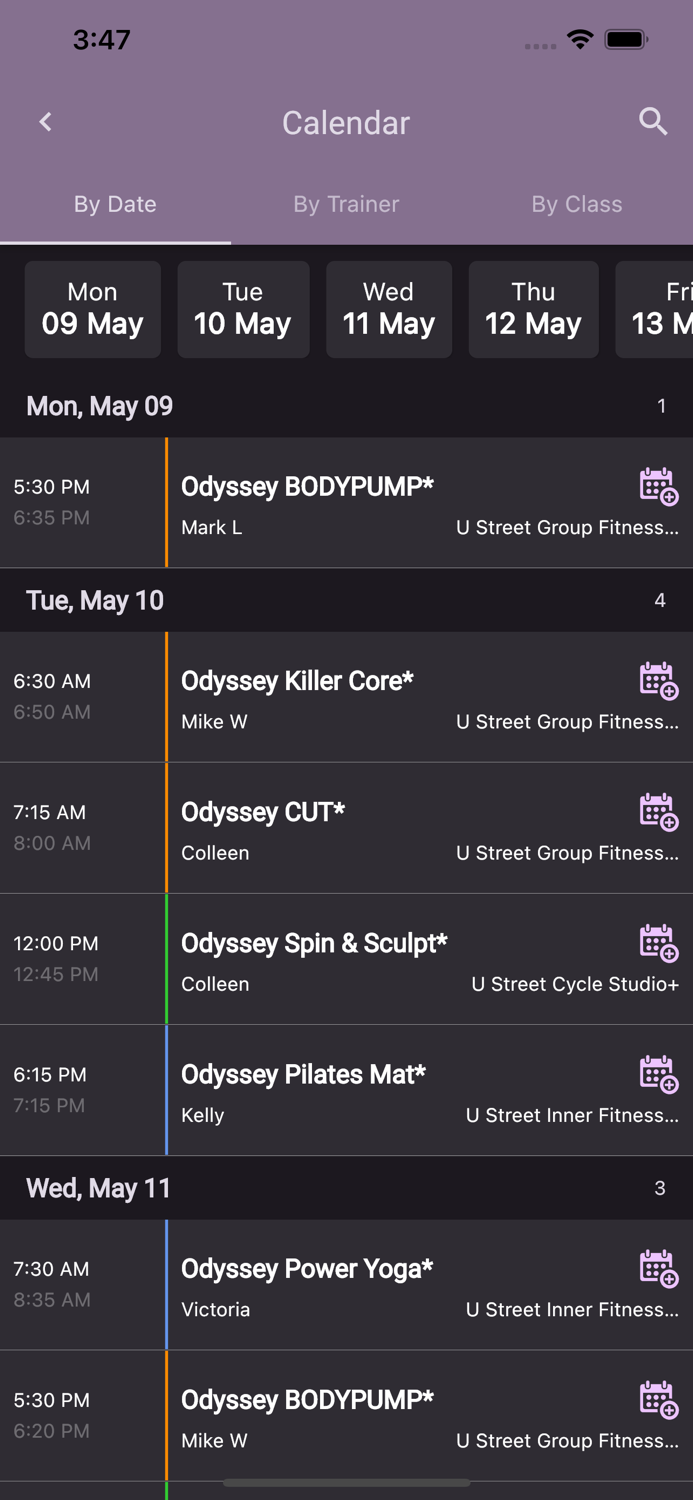
Task: Add Odyssey CUT with Colleen to calendar
Action: [x=657, y=812]
